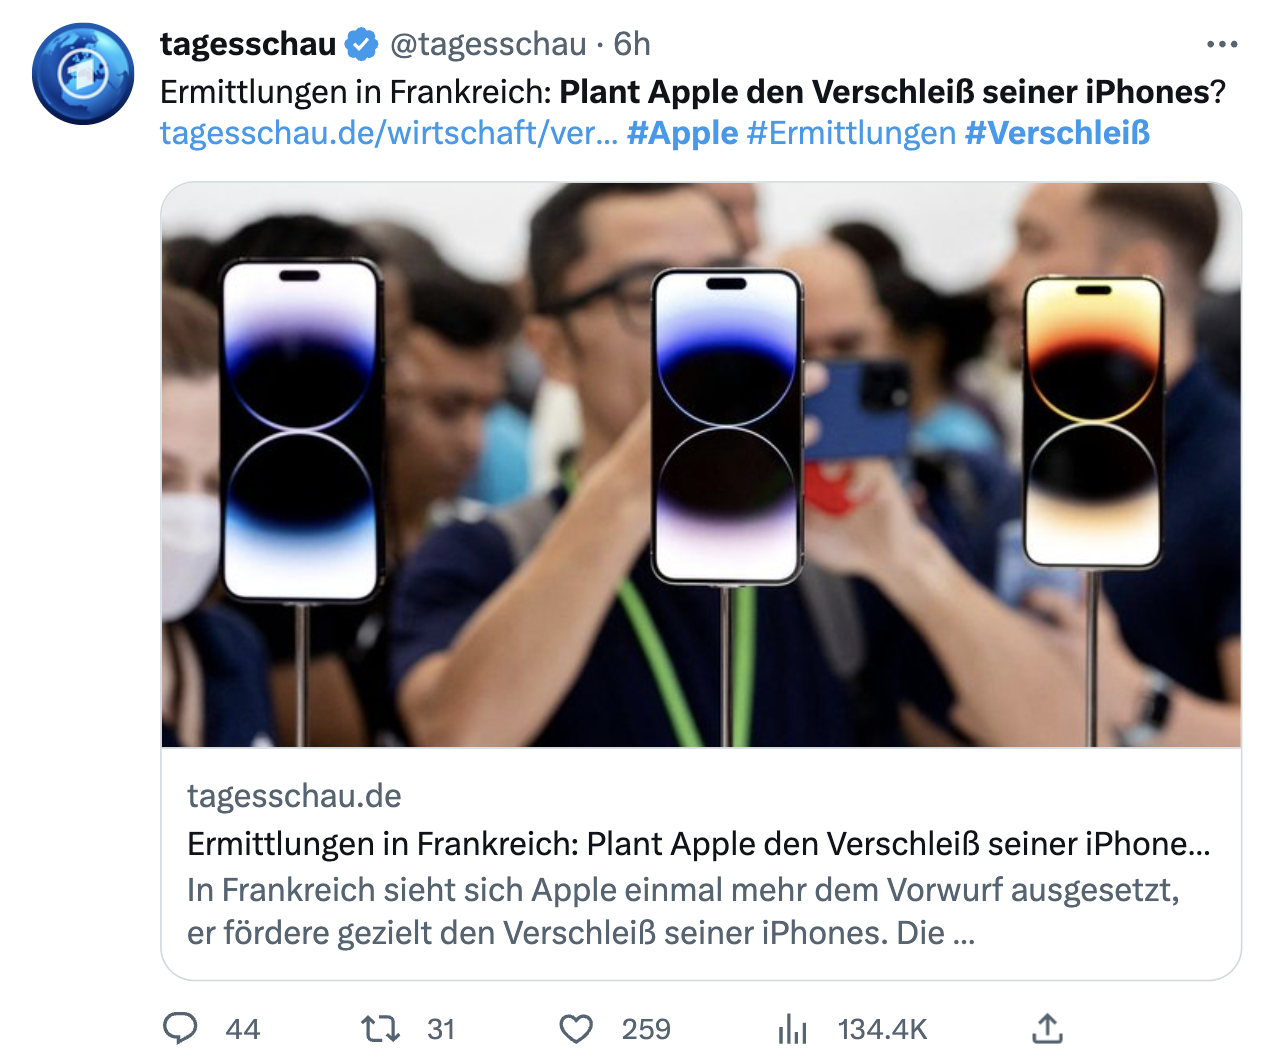The image size is (1274, 1064).
Task: Click the card description about Frankreich
Action: click(x=683, y=911)
